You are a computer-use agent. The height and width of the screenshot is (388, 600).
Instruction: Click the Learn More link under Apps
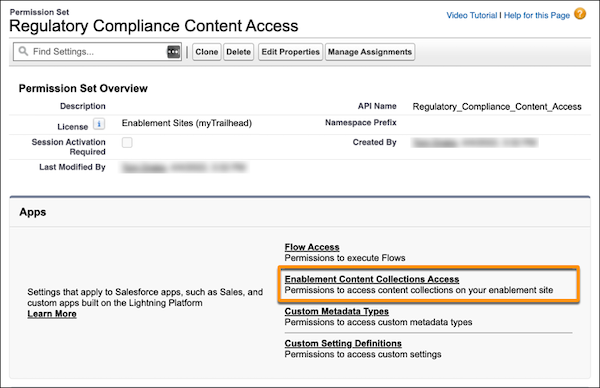(x=52, y=314)
